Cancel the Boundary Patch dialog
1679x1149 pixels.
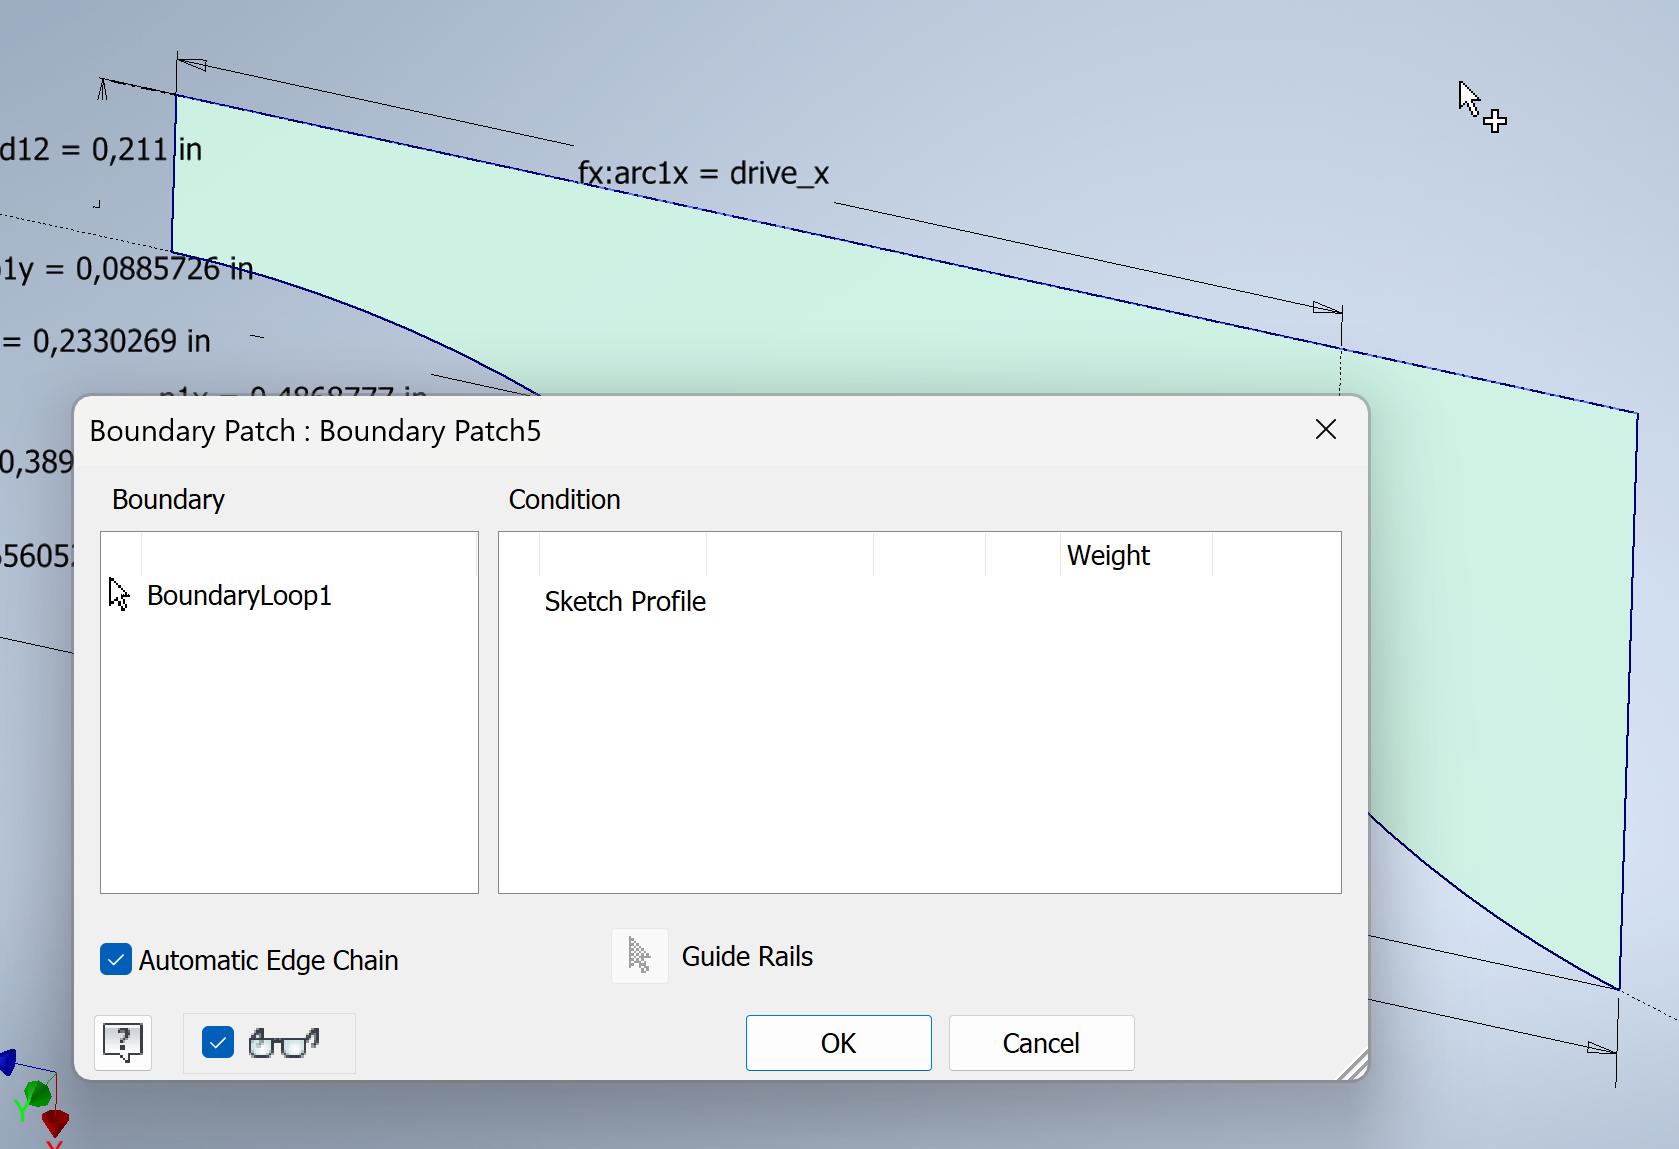tap(1040, 1043)
